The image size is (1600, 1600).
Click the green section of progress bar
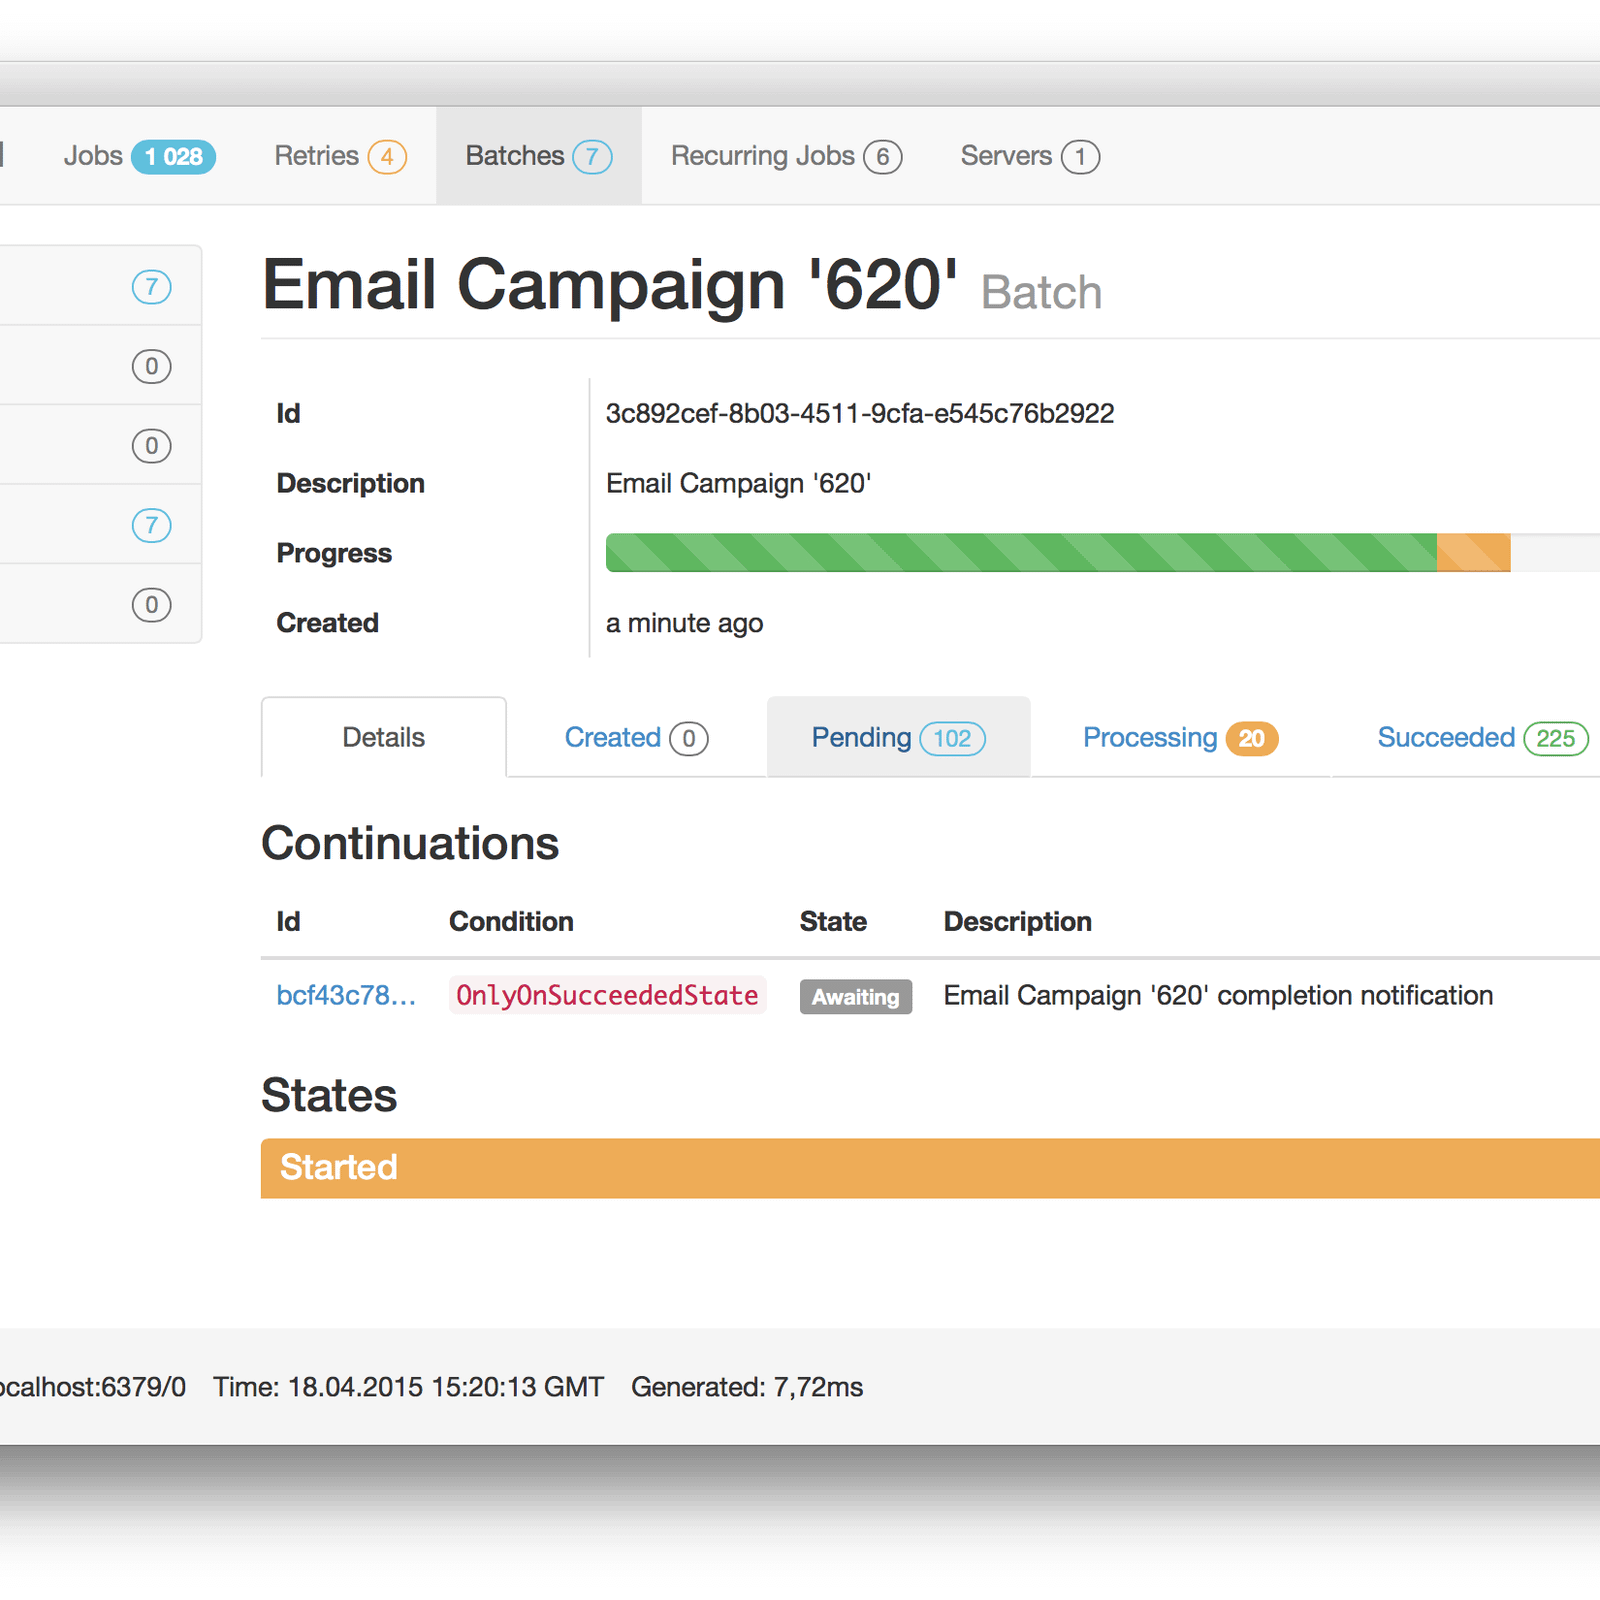1020,553
